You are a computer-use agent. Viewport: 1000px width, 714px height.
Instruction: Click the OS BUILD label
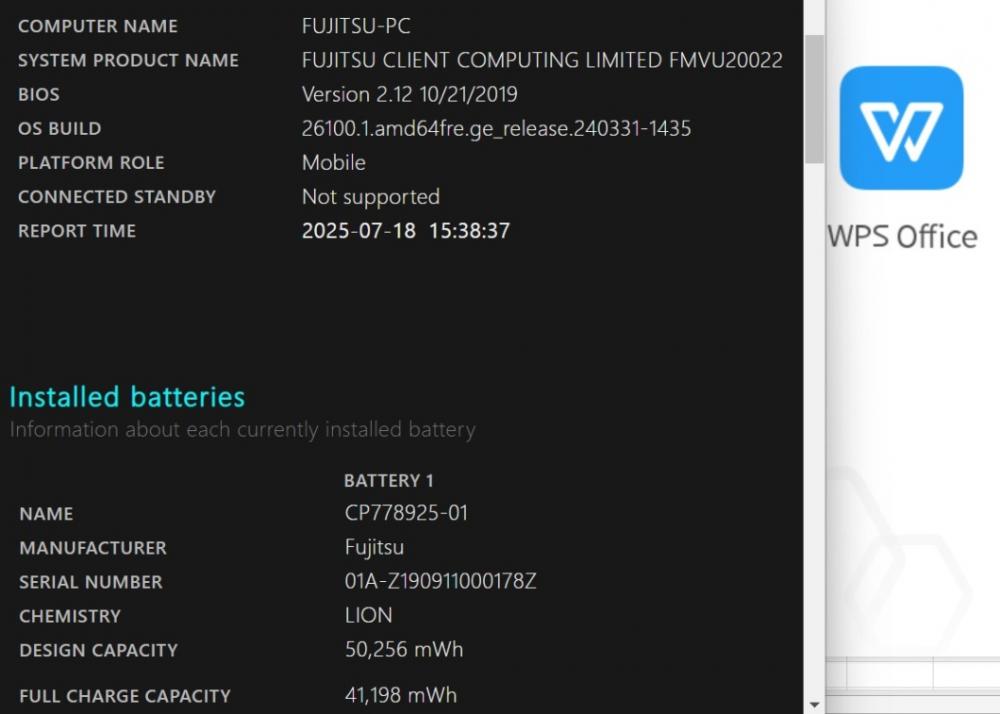(59, 129)
